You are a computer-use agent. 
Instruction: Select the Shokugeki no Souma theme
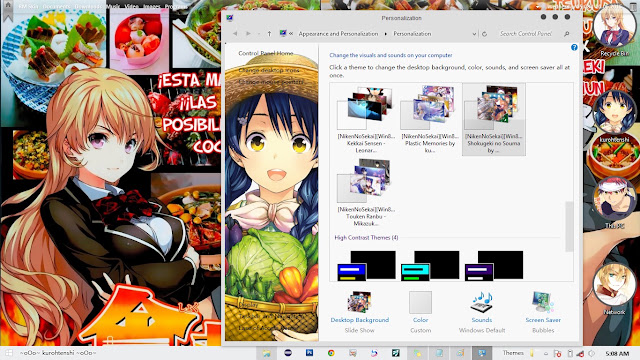point(493,119)
